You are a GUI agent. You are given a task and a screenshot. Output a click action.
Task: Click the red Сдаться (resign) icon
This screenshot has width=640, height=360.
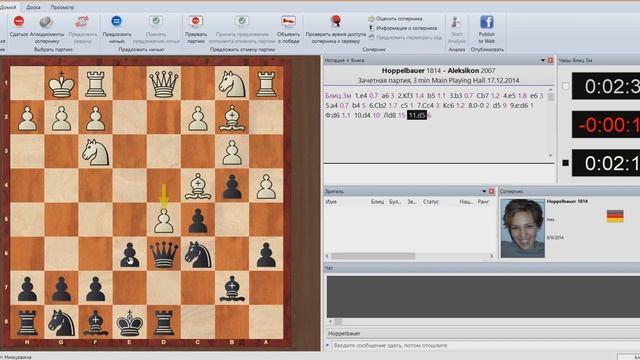click(19, 21)
